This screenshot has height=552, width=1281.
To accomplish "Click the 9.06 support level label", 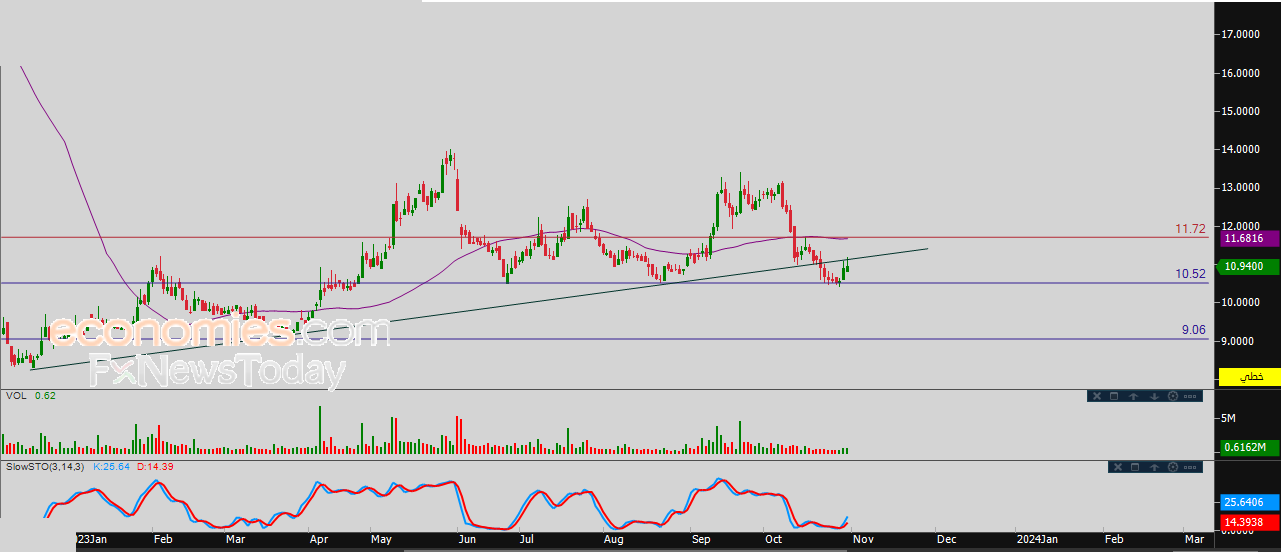I will click(1194, 329).
